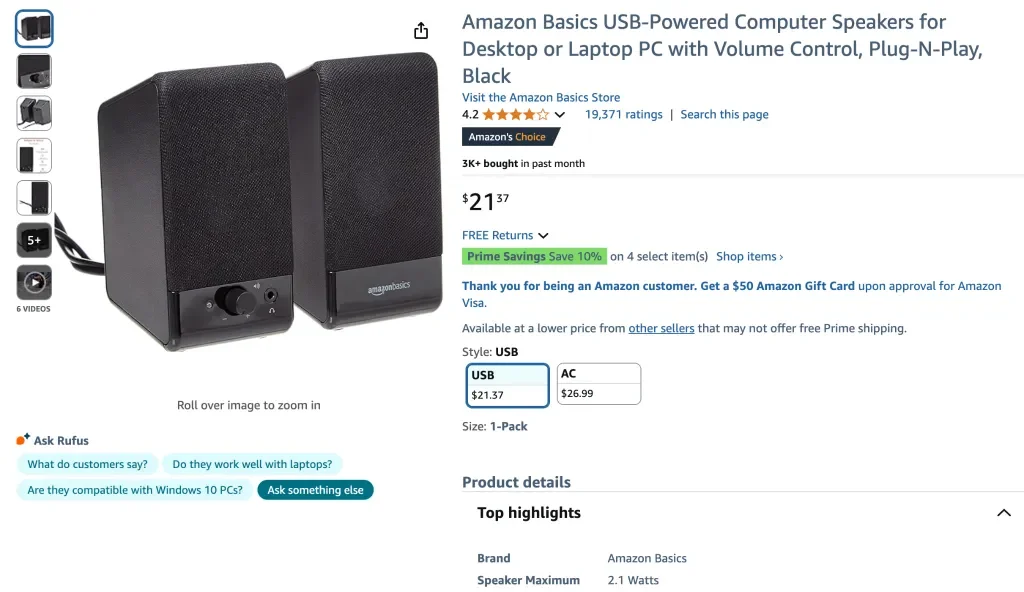
Task: Open Search this page
Action: click(x=724, y=114)
